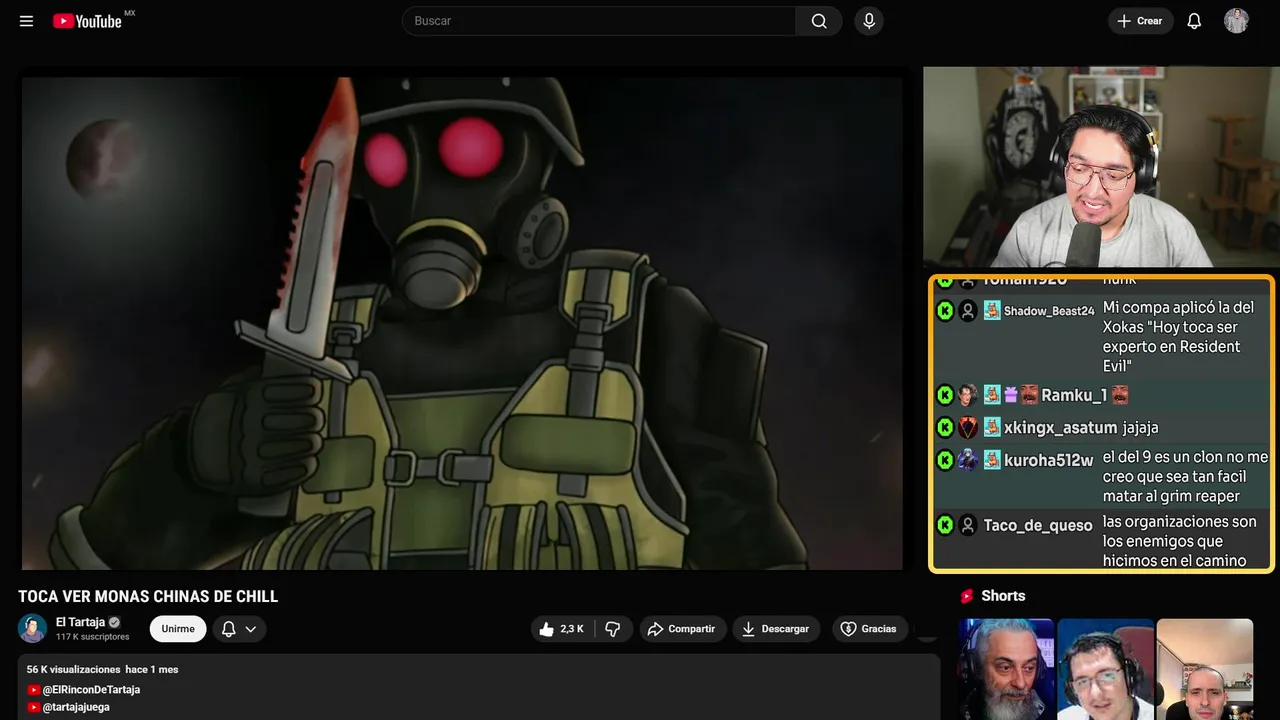This screenshot has height=720, width=1280.
Task: Open the notifications bell
Action: (x=1194, y=21)
